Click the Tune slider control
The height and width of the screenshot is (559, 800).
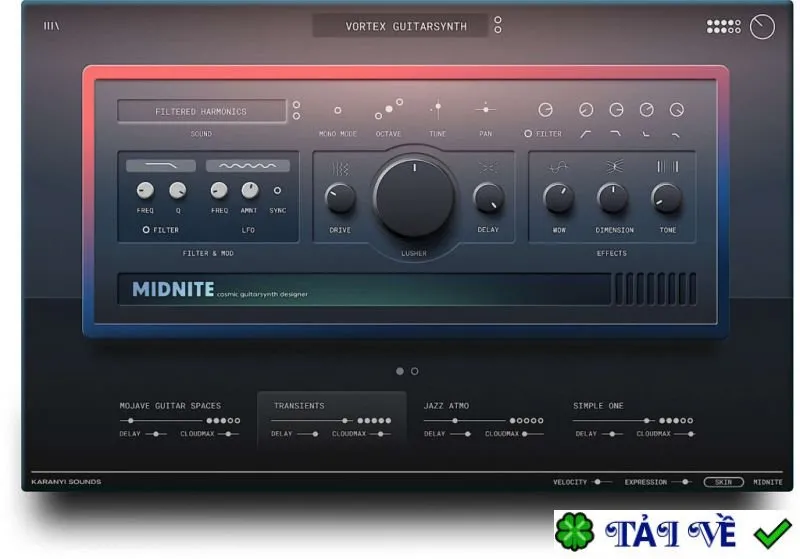[437, 108]
